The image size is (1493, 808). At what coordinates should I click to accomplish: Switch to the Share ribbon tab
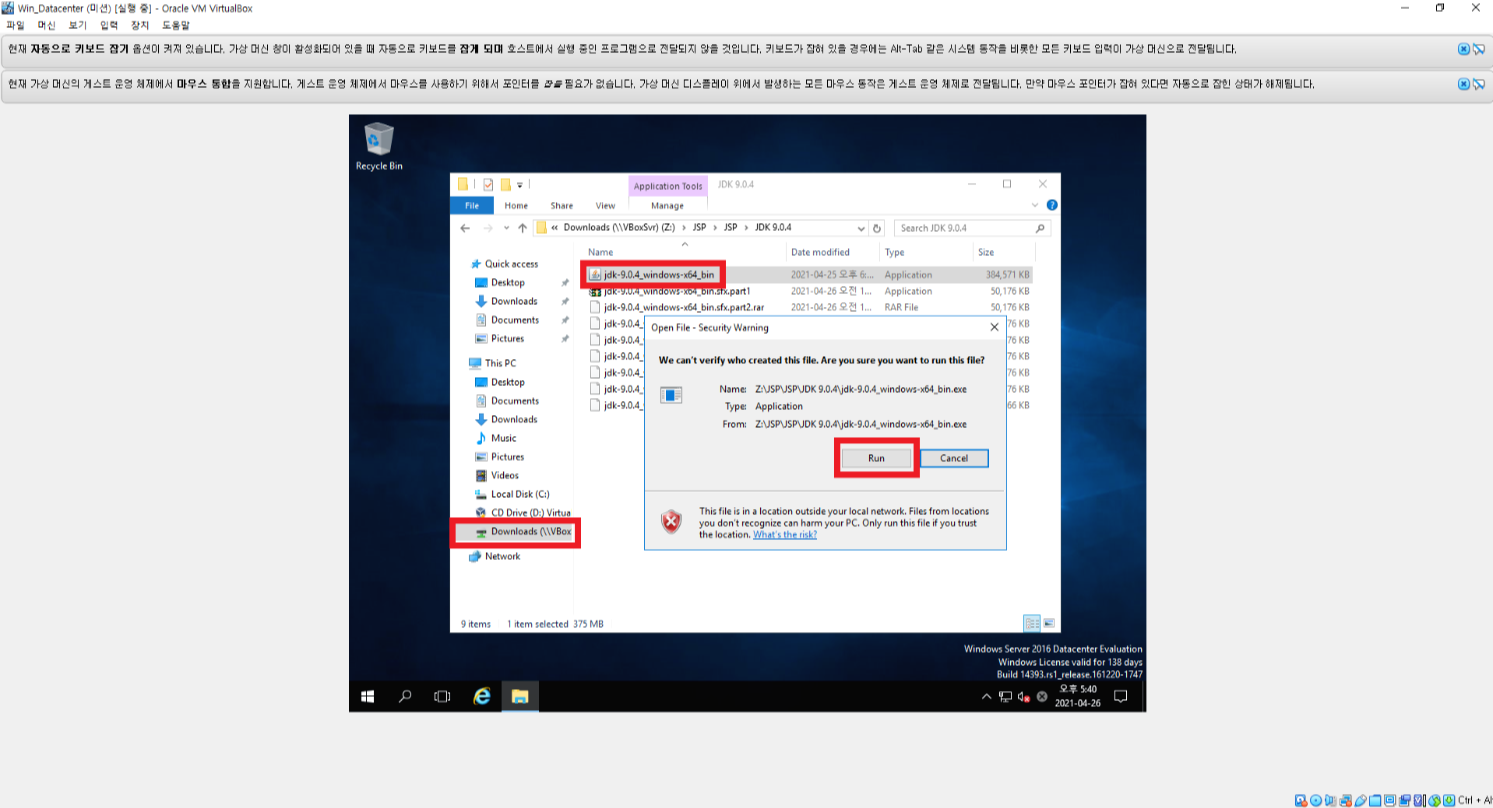(x=562, y=205)
